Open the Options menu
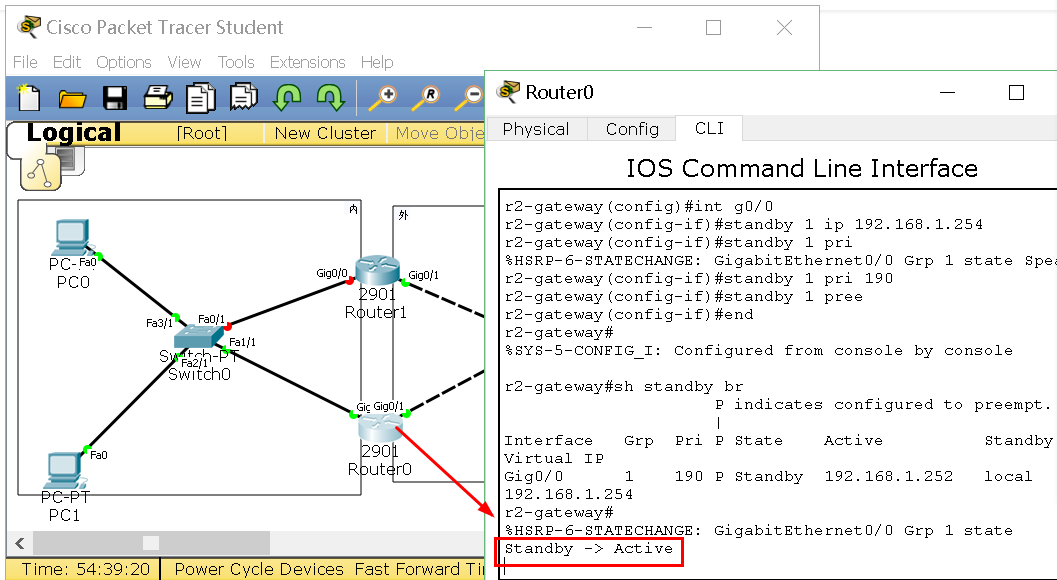1057x580 pixels. coord(123,62)
